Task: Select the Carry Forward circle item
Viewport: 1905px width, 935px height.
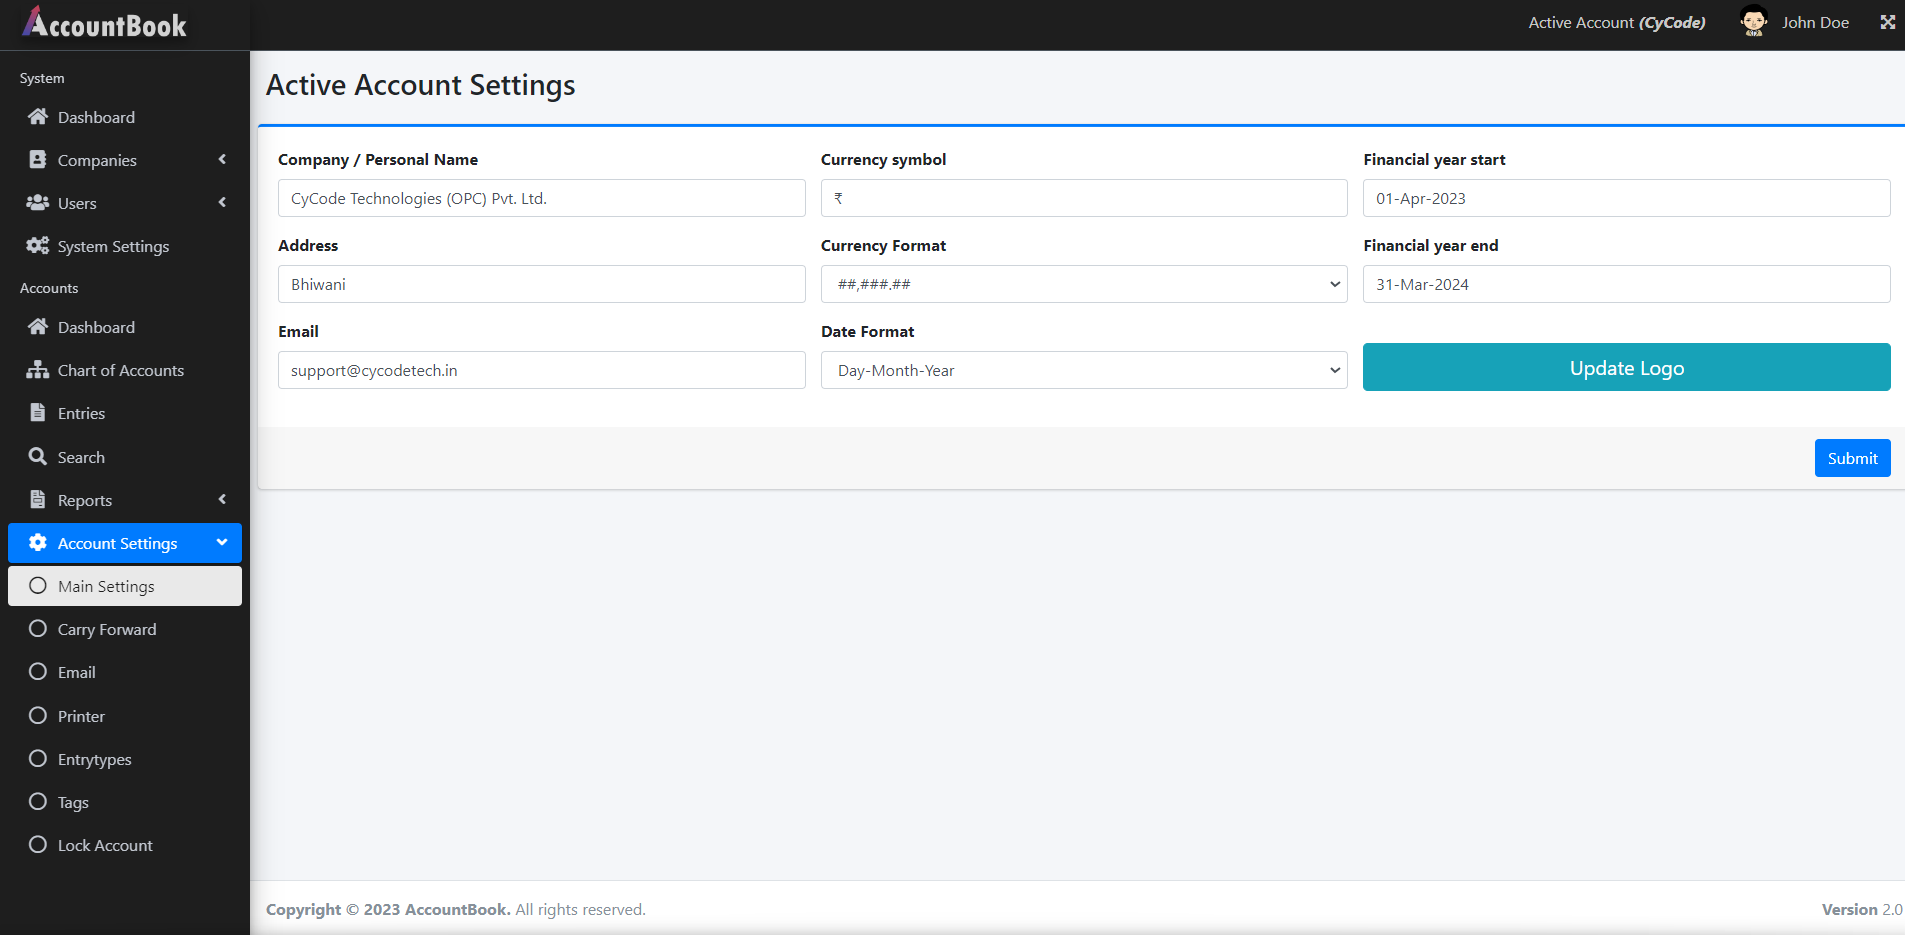Action: [38, 629]
